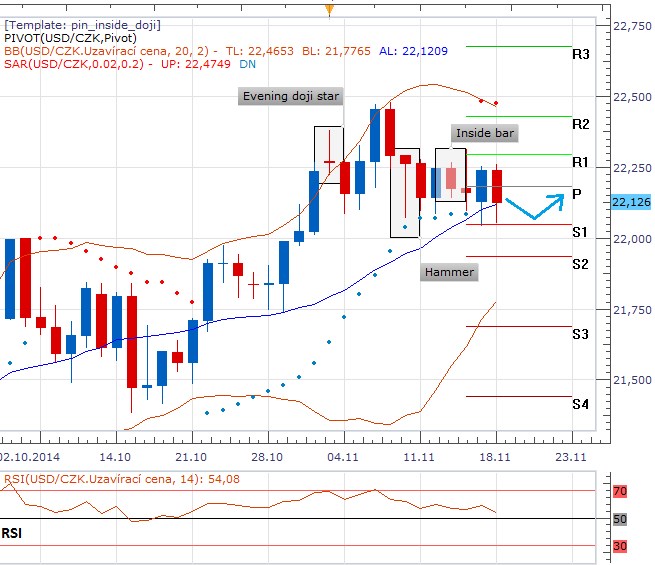Click the Template: pin_inside_doji title text

tap(82, 24)
